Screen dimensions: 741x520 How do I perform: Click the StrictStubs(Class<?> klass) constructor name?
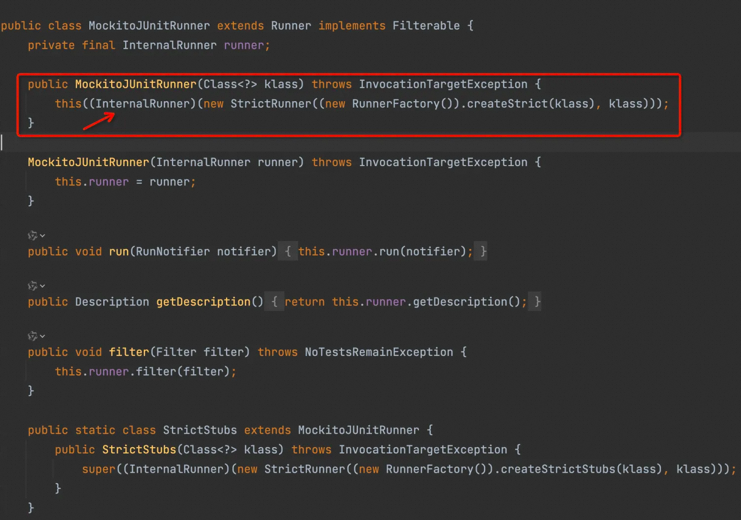[x=139, y=450]
